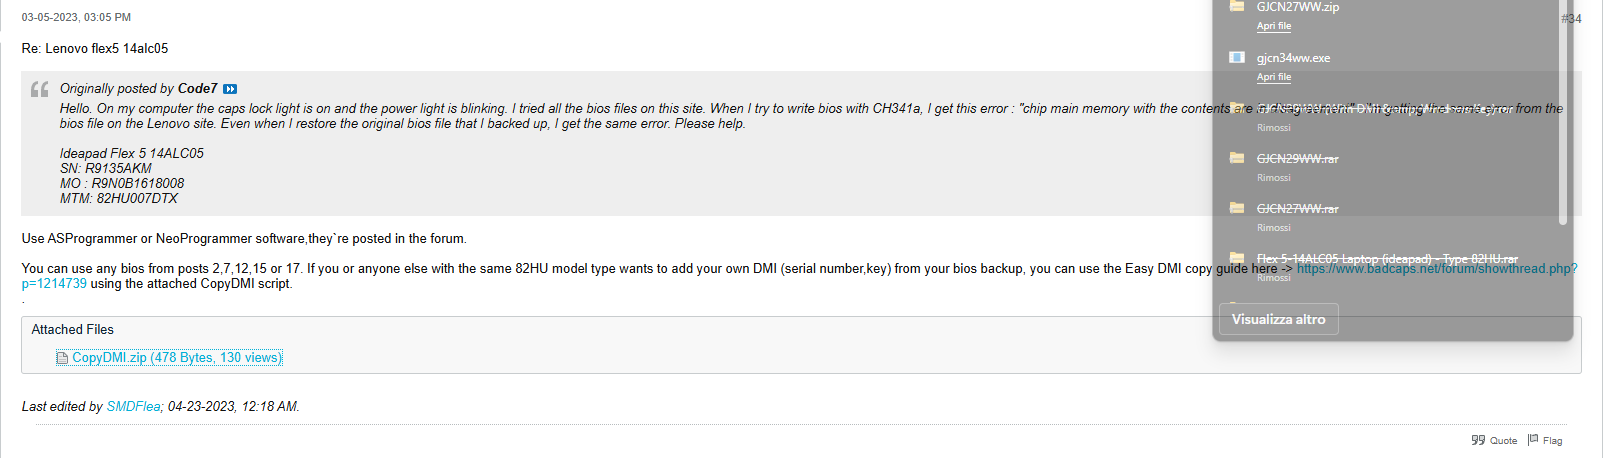
Task: Click the CopyDMI.zip attachment file icon
Action: 62,358
